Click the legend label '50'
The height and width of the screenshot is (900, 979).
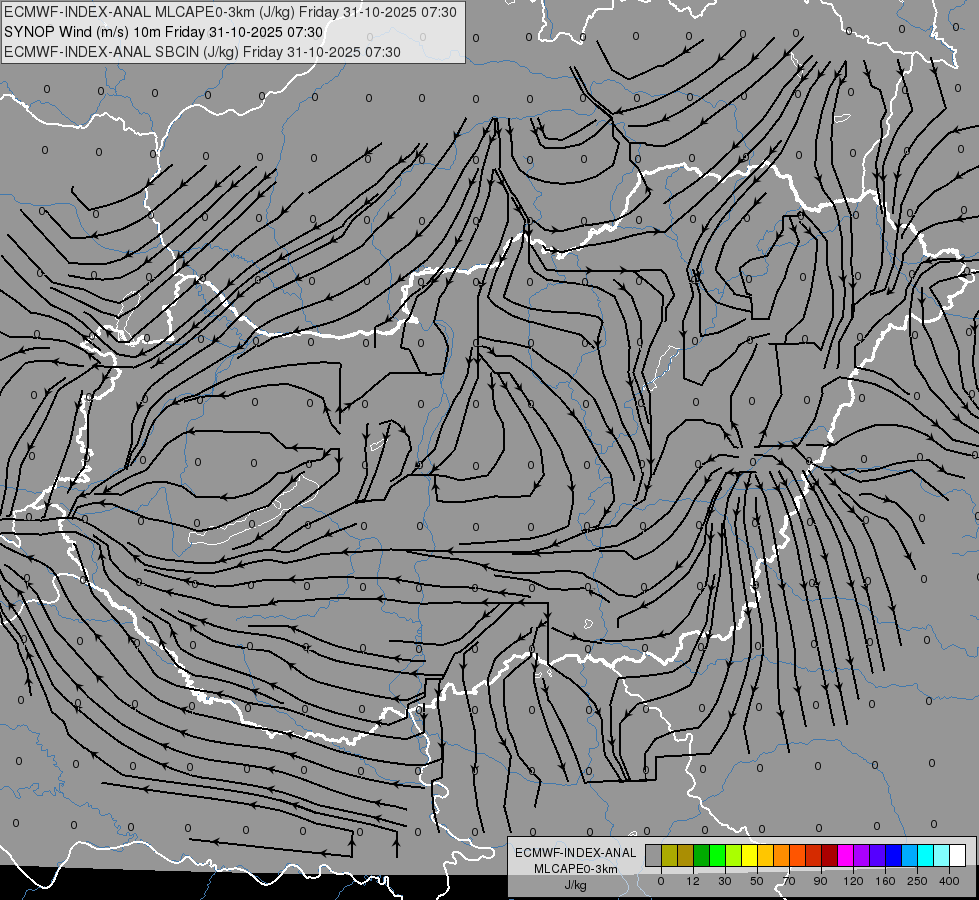757,881
